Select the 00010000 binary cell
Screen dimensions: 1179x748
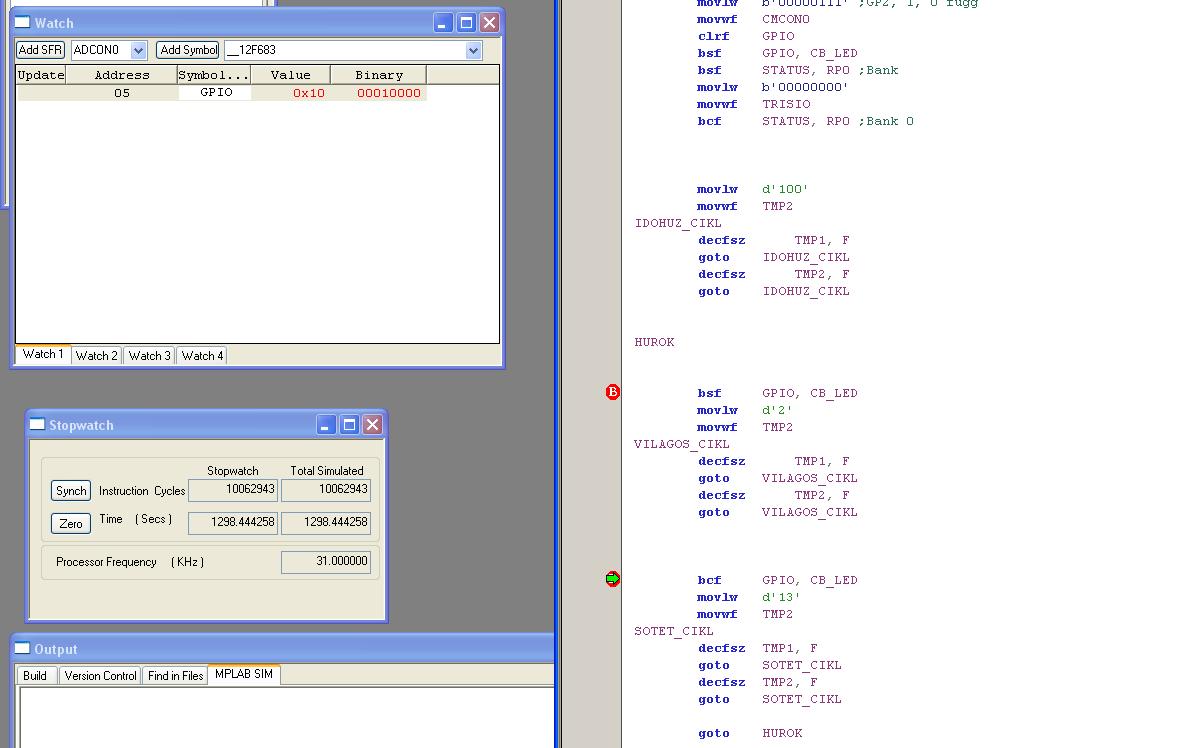click(379, 93)
